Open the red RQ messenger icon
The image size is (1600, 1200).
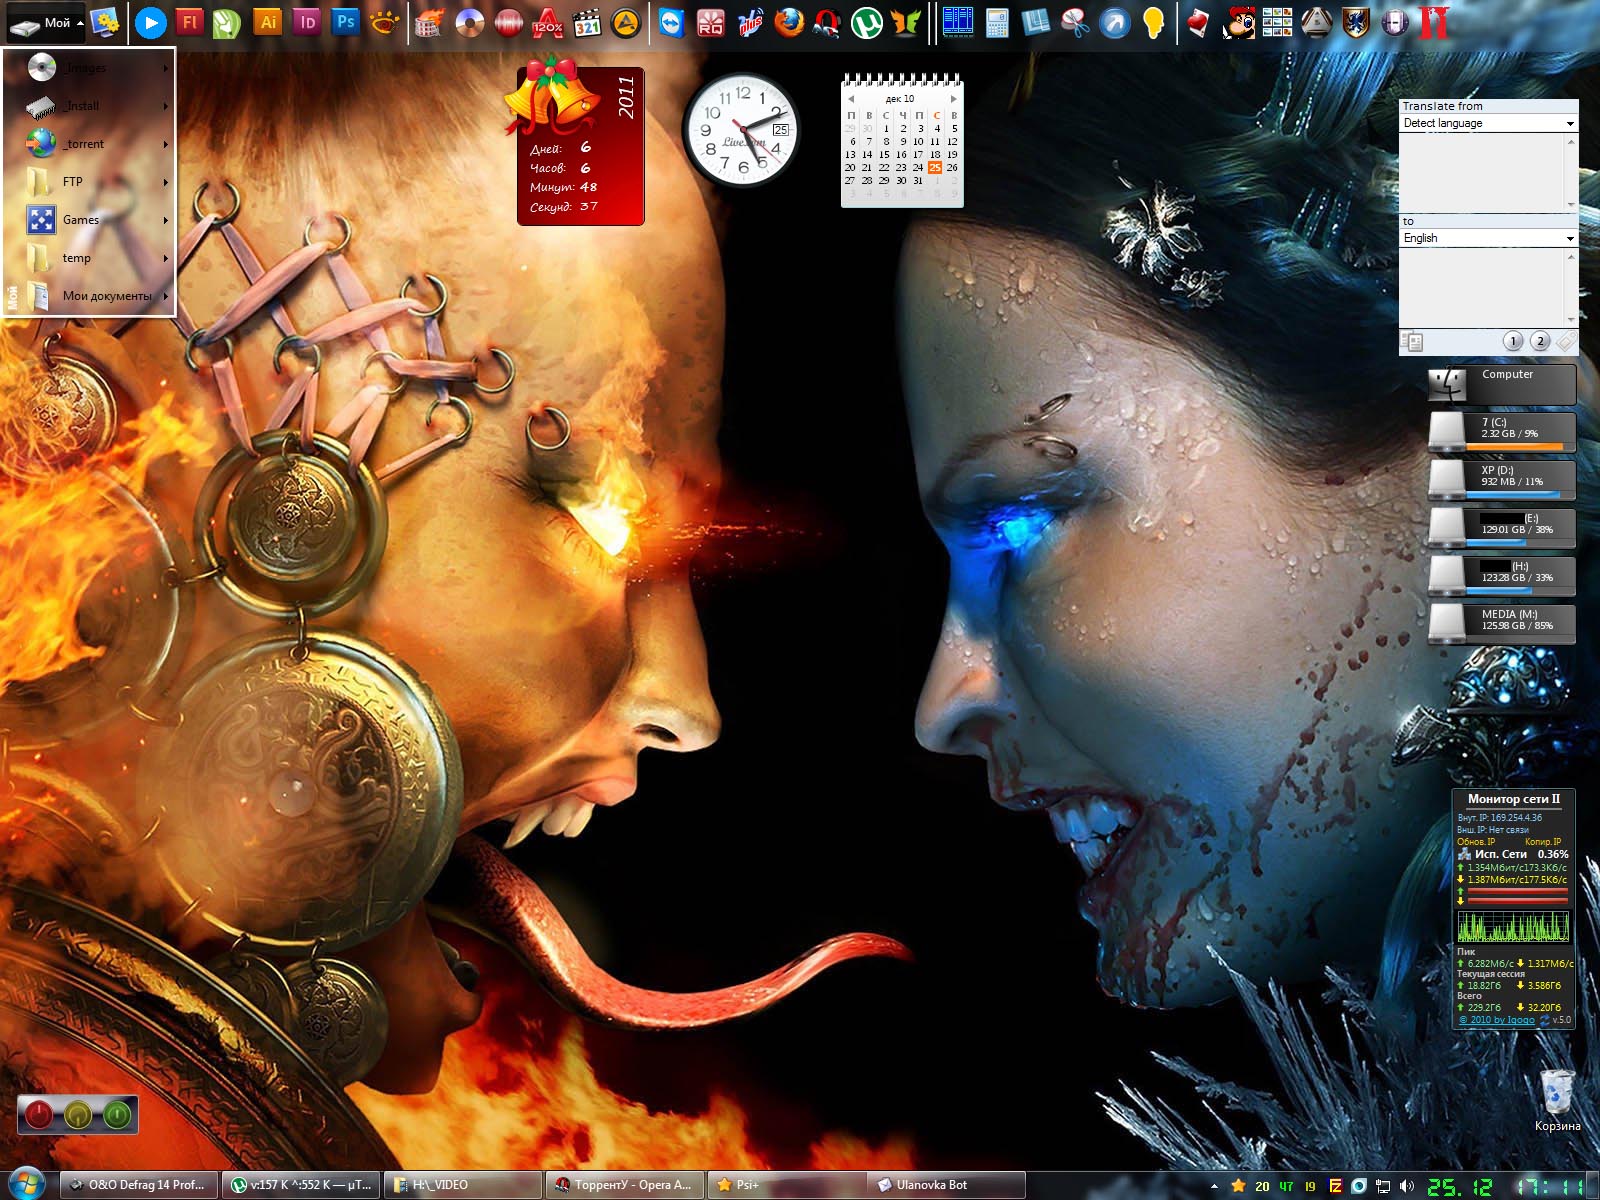tap(710, 22)
